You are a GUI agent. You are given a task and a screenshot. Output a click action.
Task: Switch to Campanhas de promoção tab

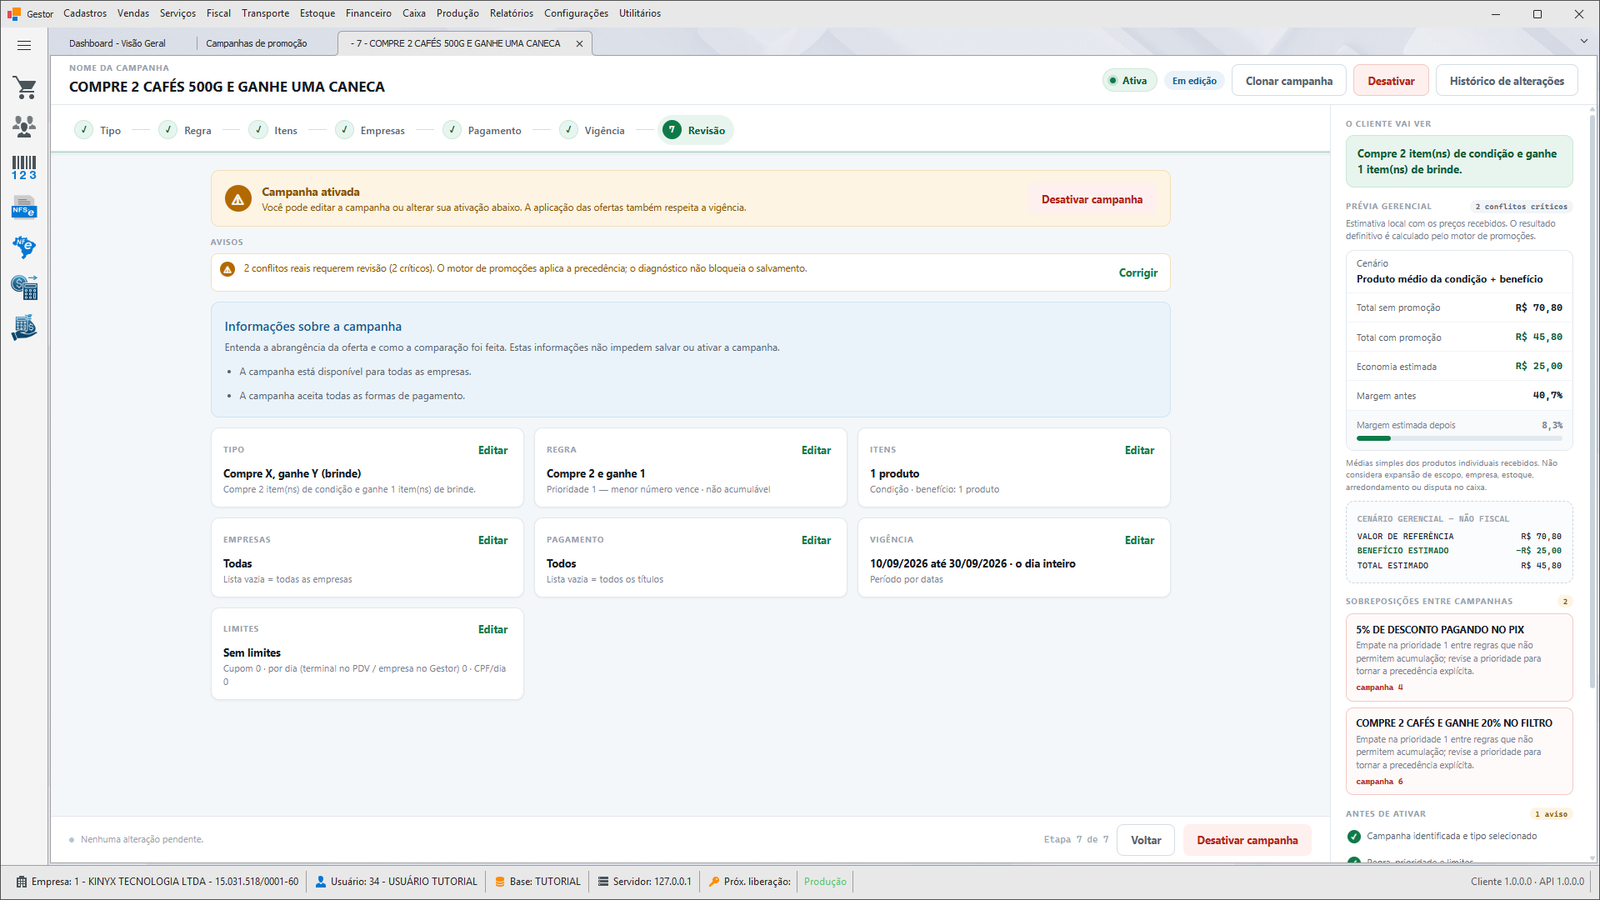pyautogui.click(x=257, y=44)
